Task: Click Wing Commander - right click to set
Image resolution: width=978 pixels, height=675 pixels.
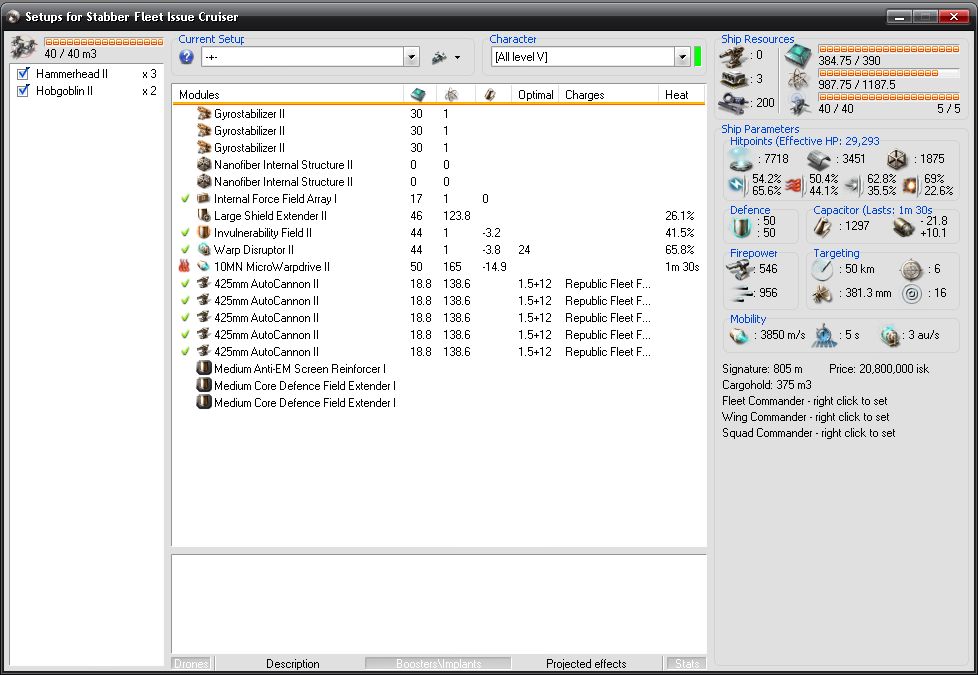Action: click(806, 417)
